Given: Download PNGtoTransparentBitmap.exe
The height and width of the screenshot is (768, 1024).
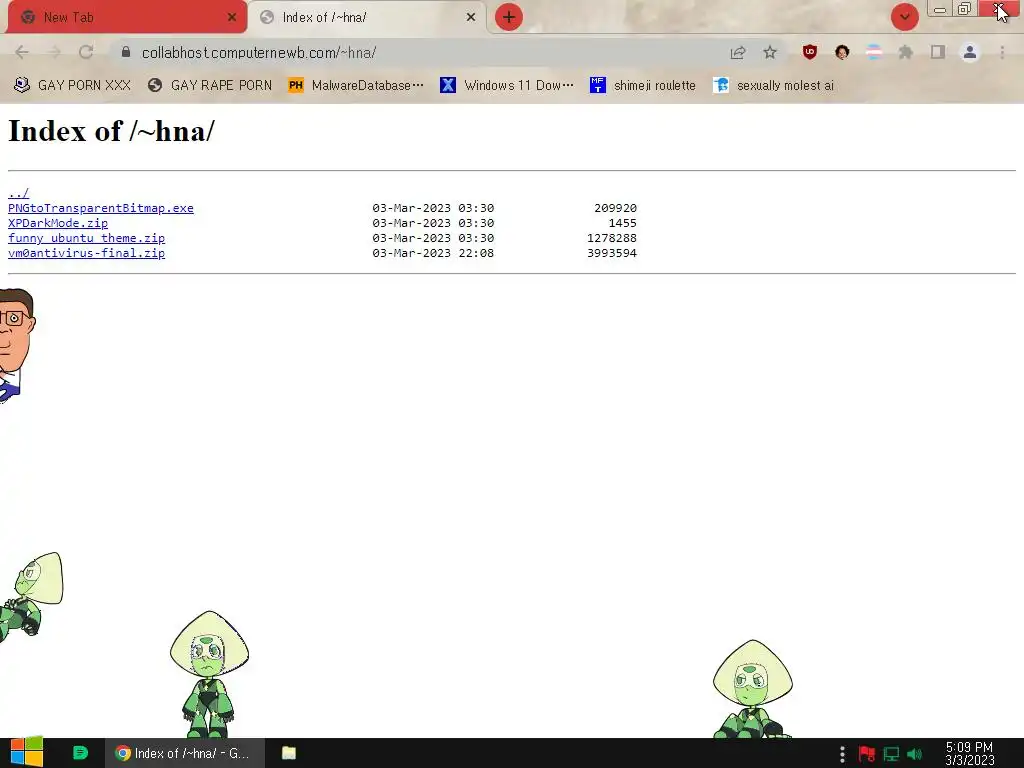Looking at the screenshot, I should tap(101, 208).
